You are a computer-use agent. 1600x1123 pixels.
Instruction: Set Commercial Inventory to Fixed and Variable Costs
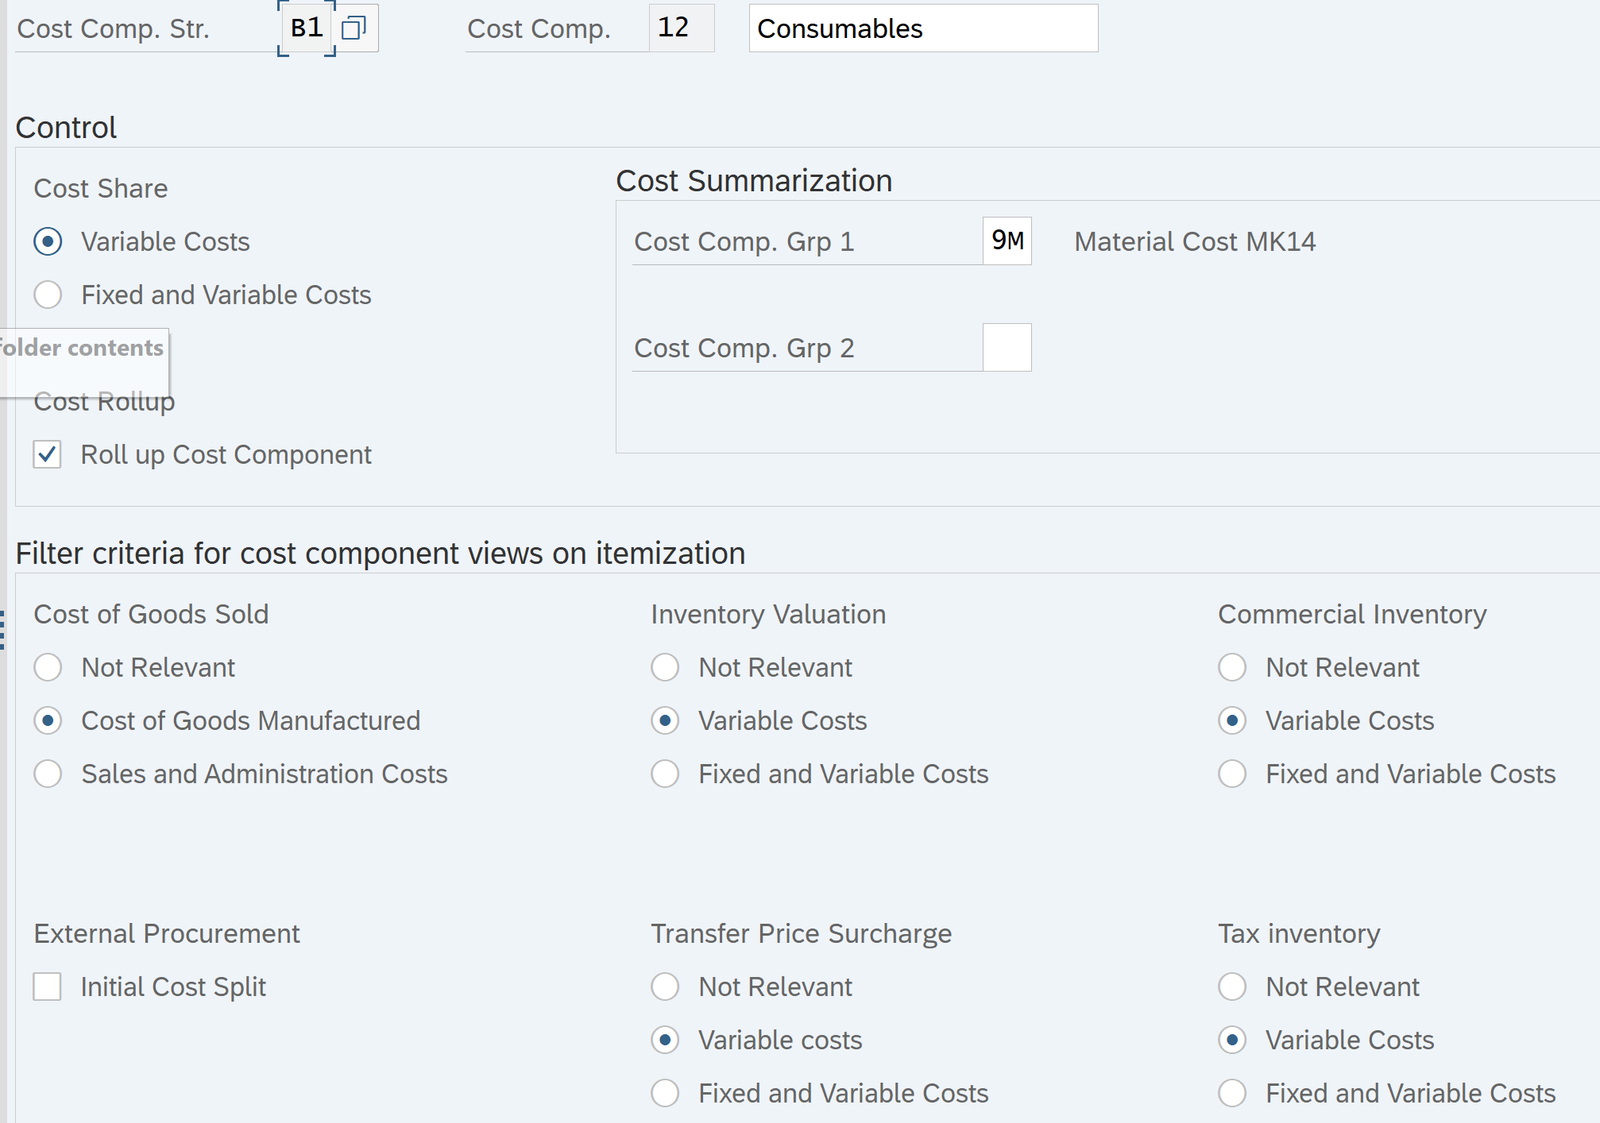point(1232,774)
